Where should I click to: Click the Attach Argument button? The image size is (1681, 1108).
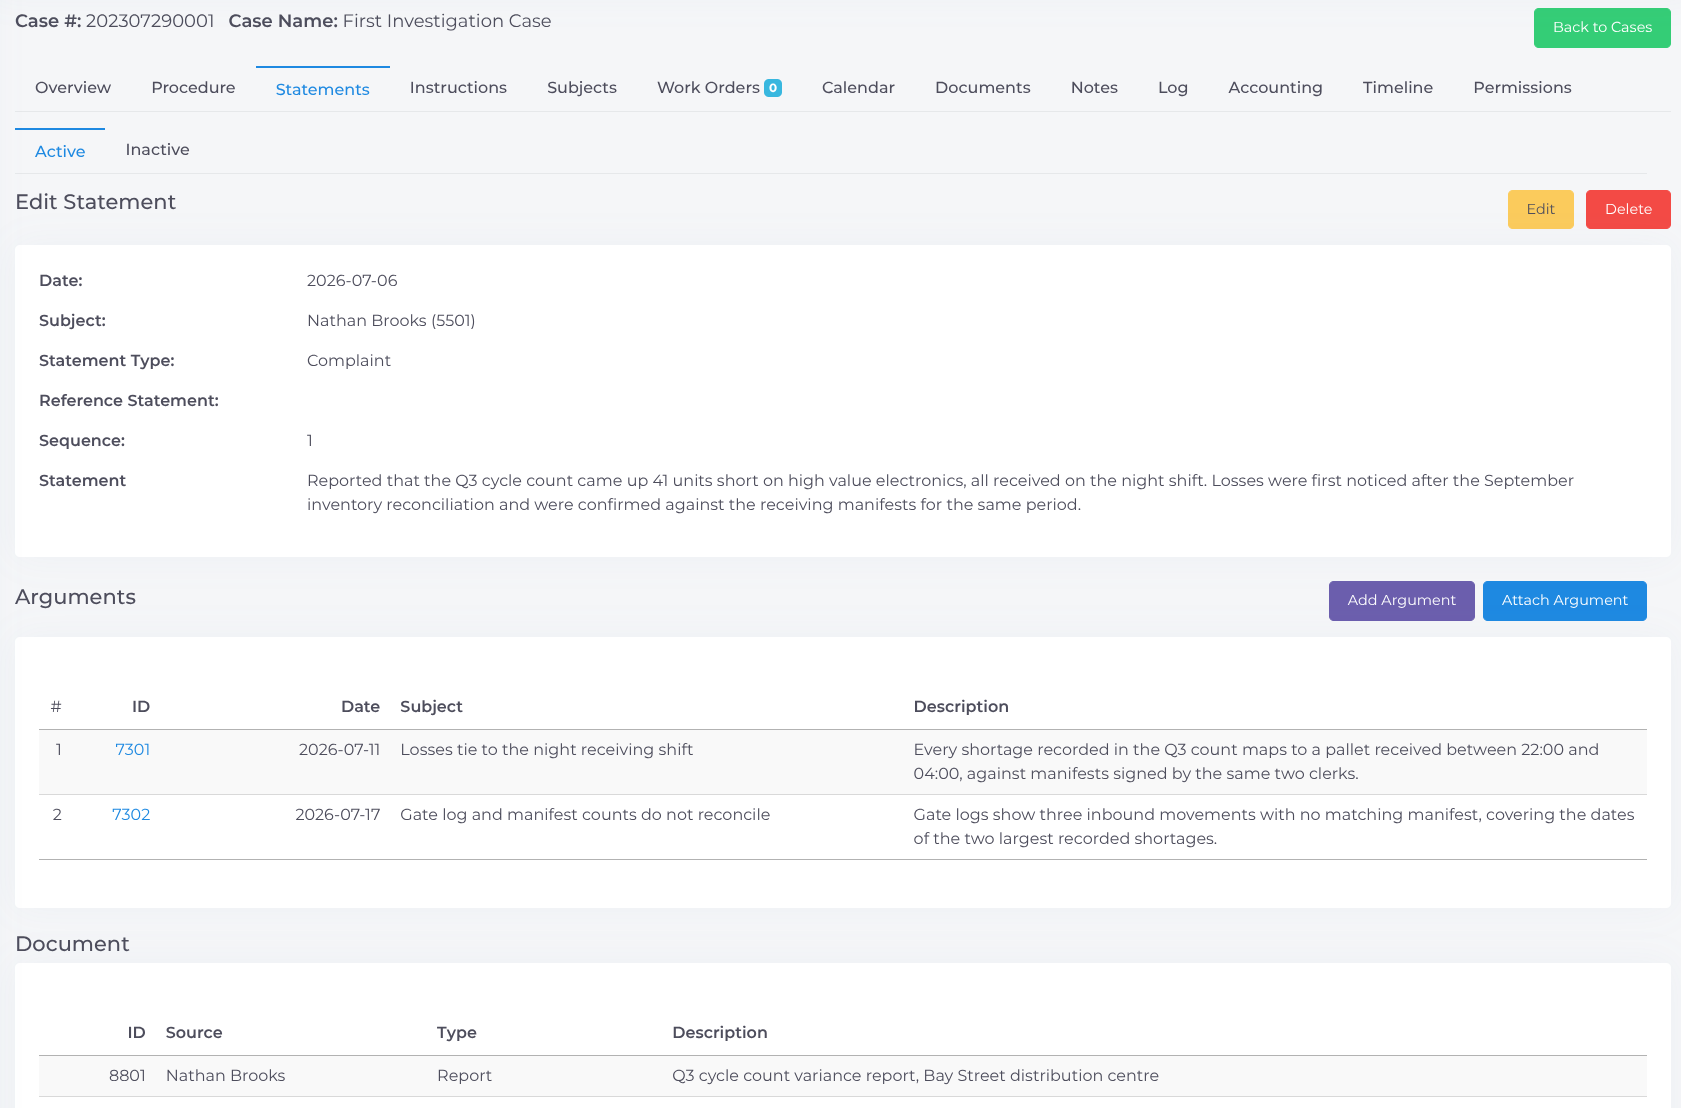[1564, 601]
